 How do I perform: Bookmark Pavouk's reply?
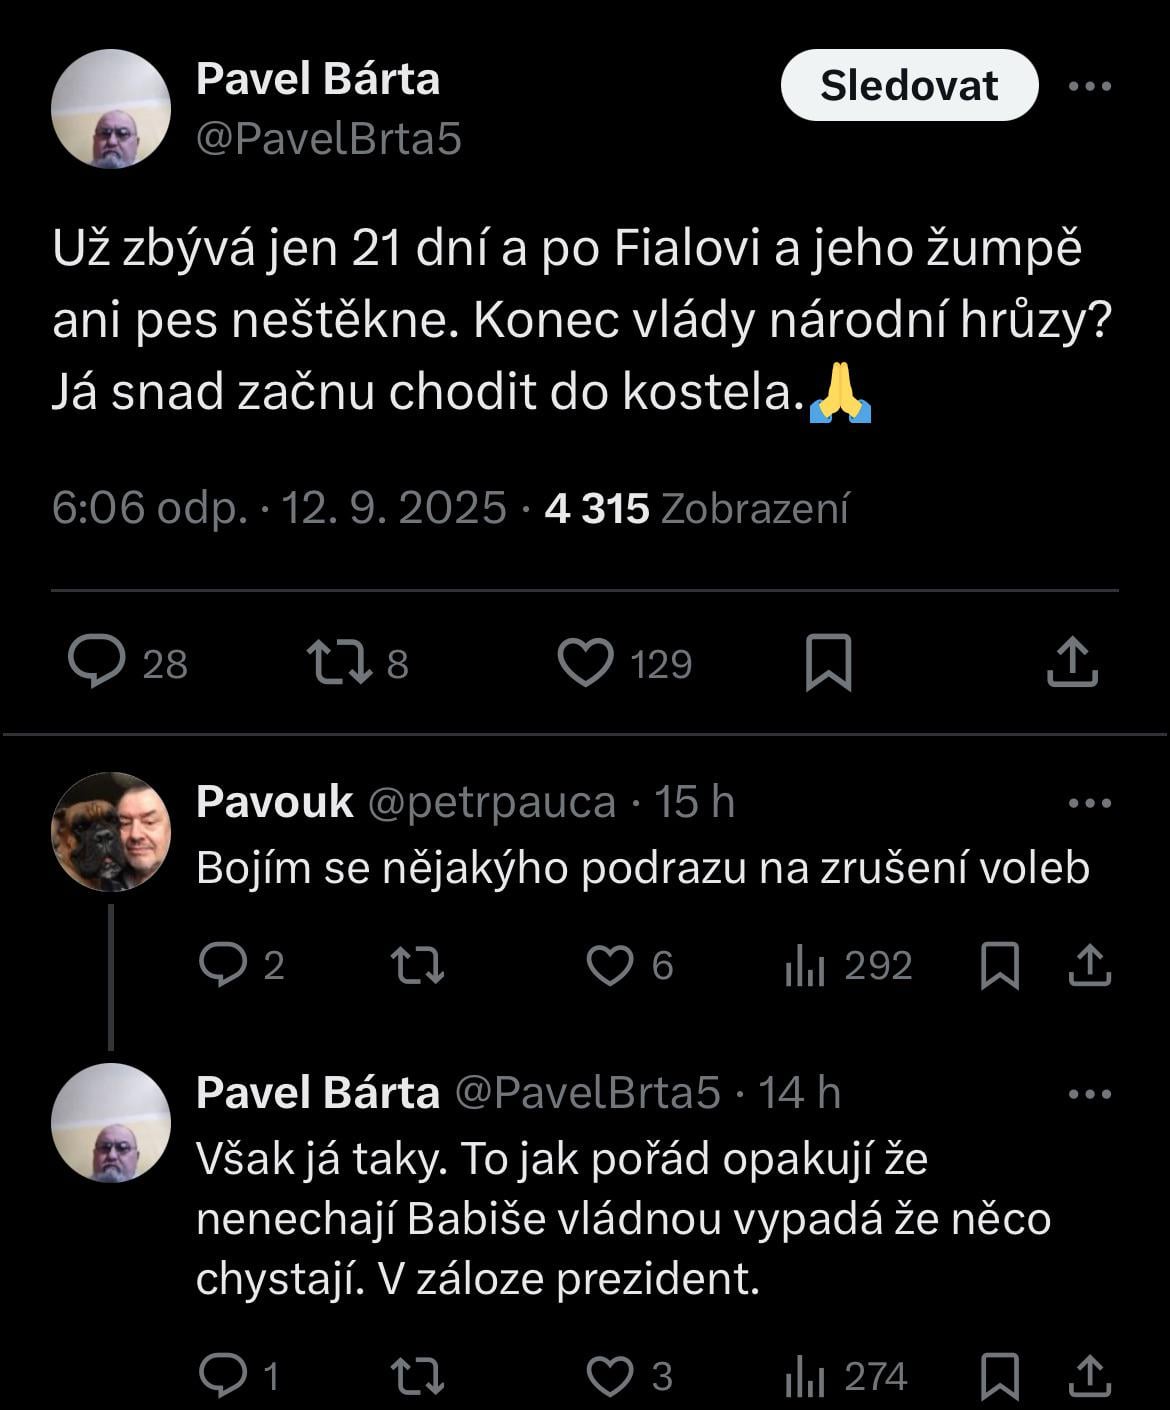(999, 965)
